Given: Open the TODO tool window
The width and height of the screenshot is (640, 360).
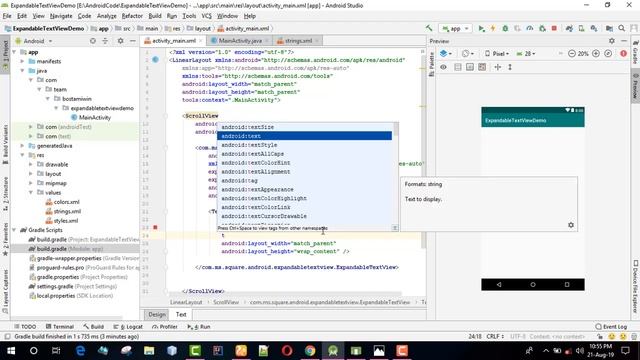Looking at the screenshot, I should pos(25,327).
